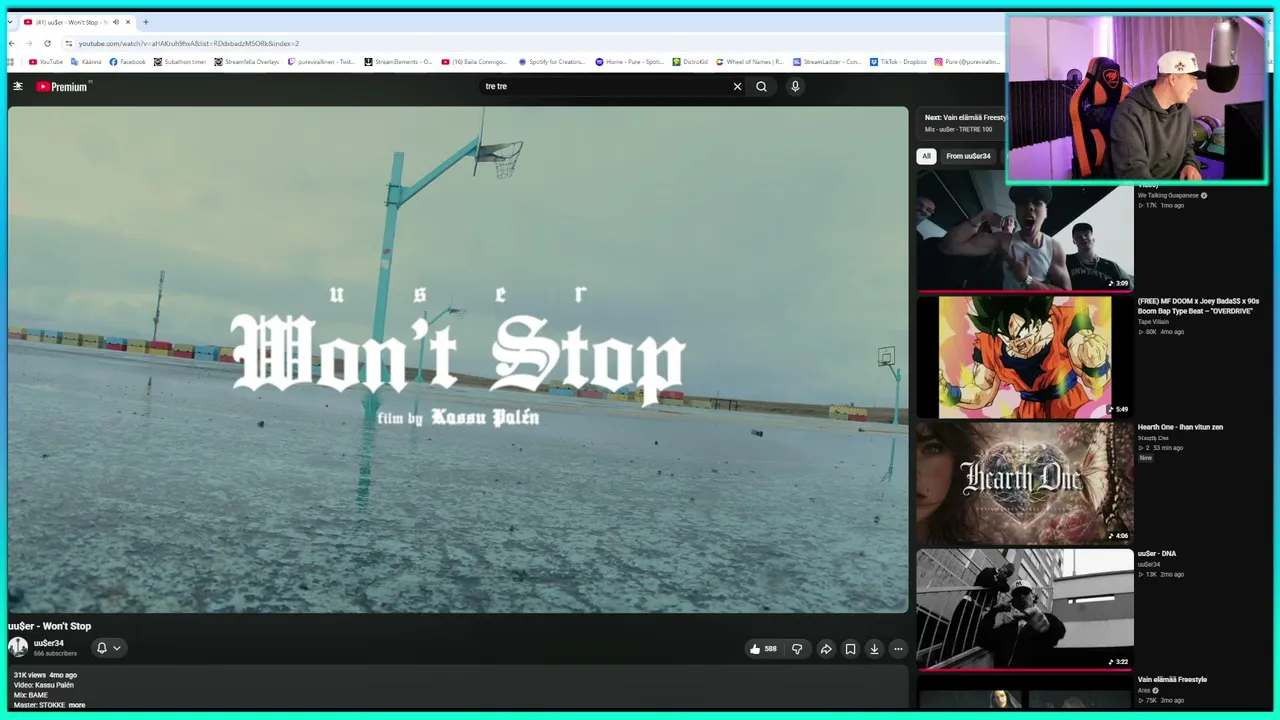Like the video with thumbs up
This screenshot has width=1280, height=720.
click(x=763, y=649)
